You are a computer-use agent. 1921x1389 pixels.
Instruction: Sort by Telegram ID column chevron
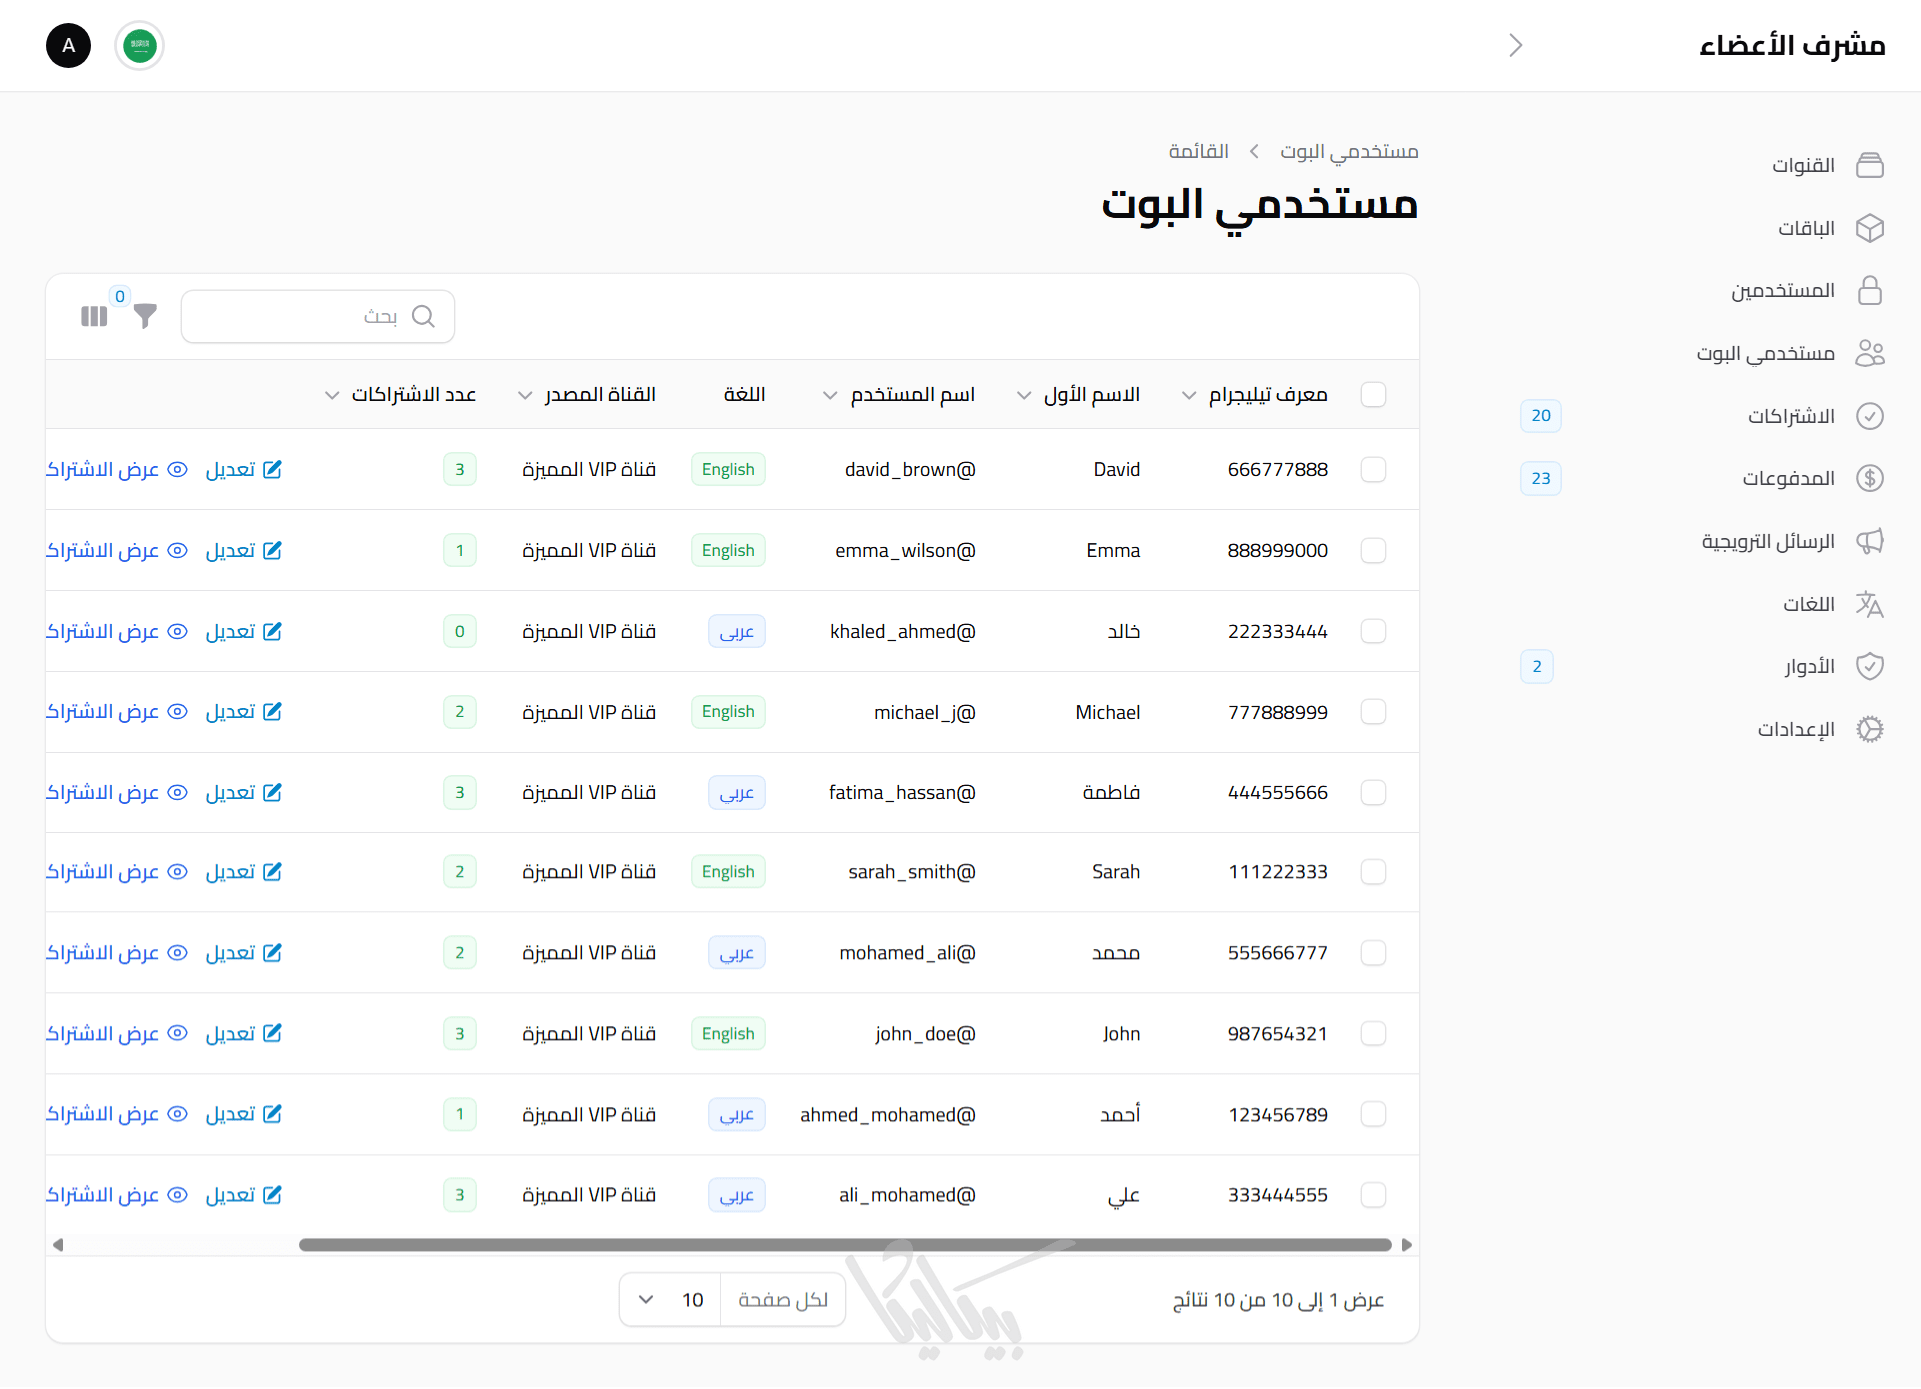1188,395
